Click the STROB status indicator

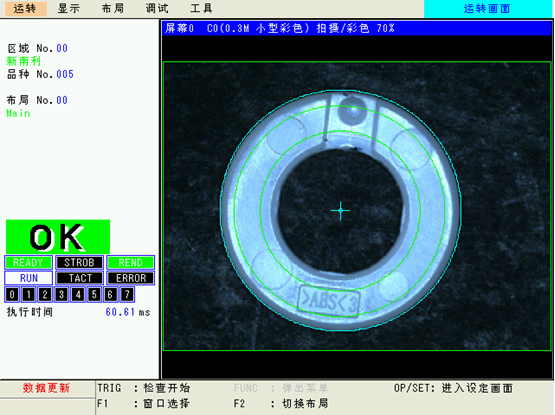pos(79,263)
